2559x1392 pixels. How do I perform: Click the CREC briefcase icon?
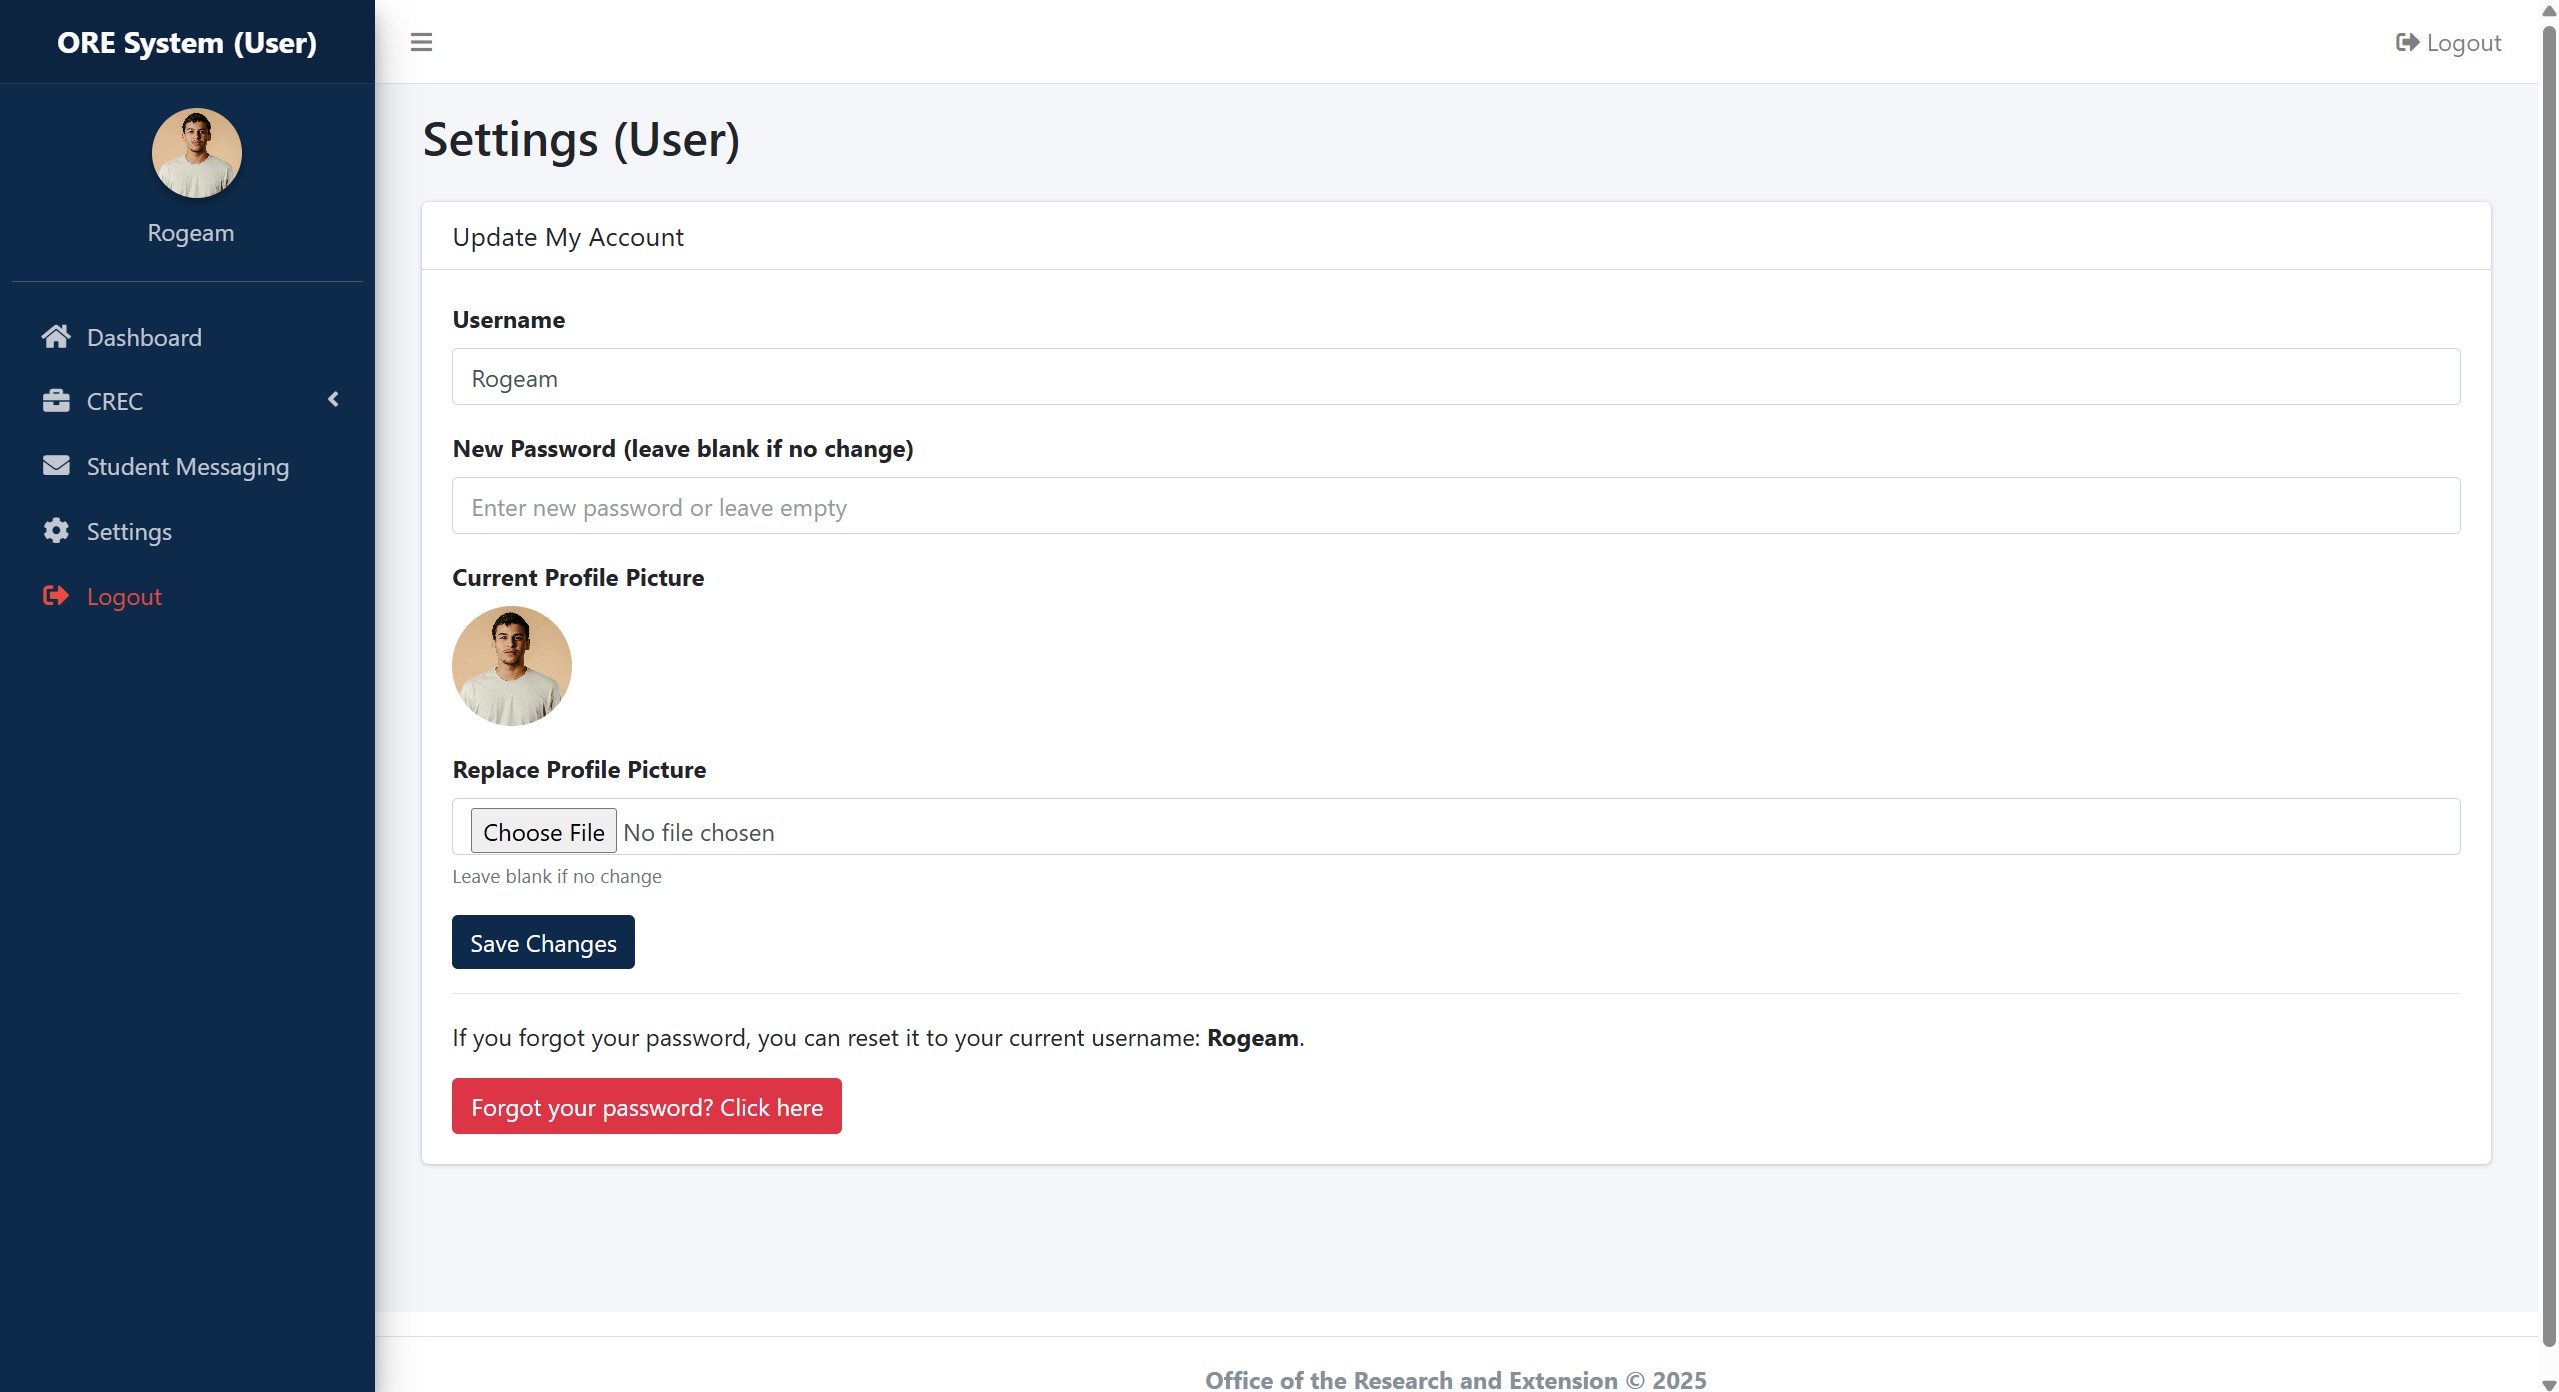[56, 401]
